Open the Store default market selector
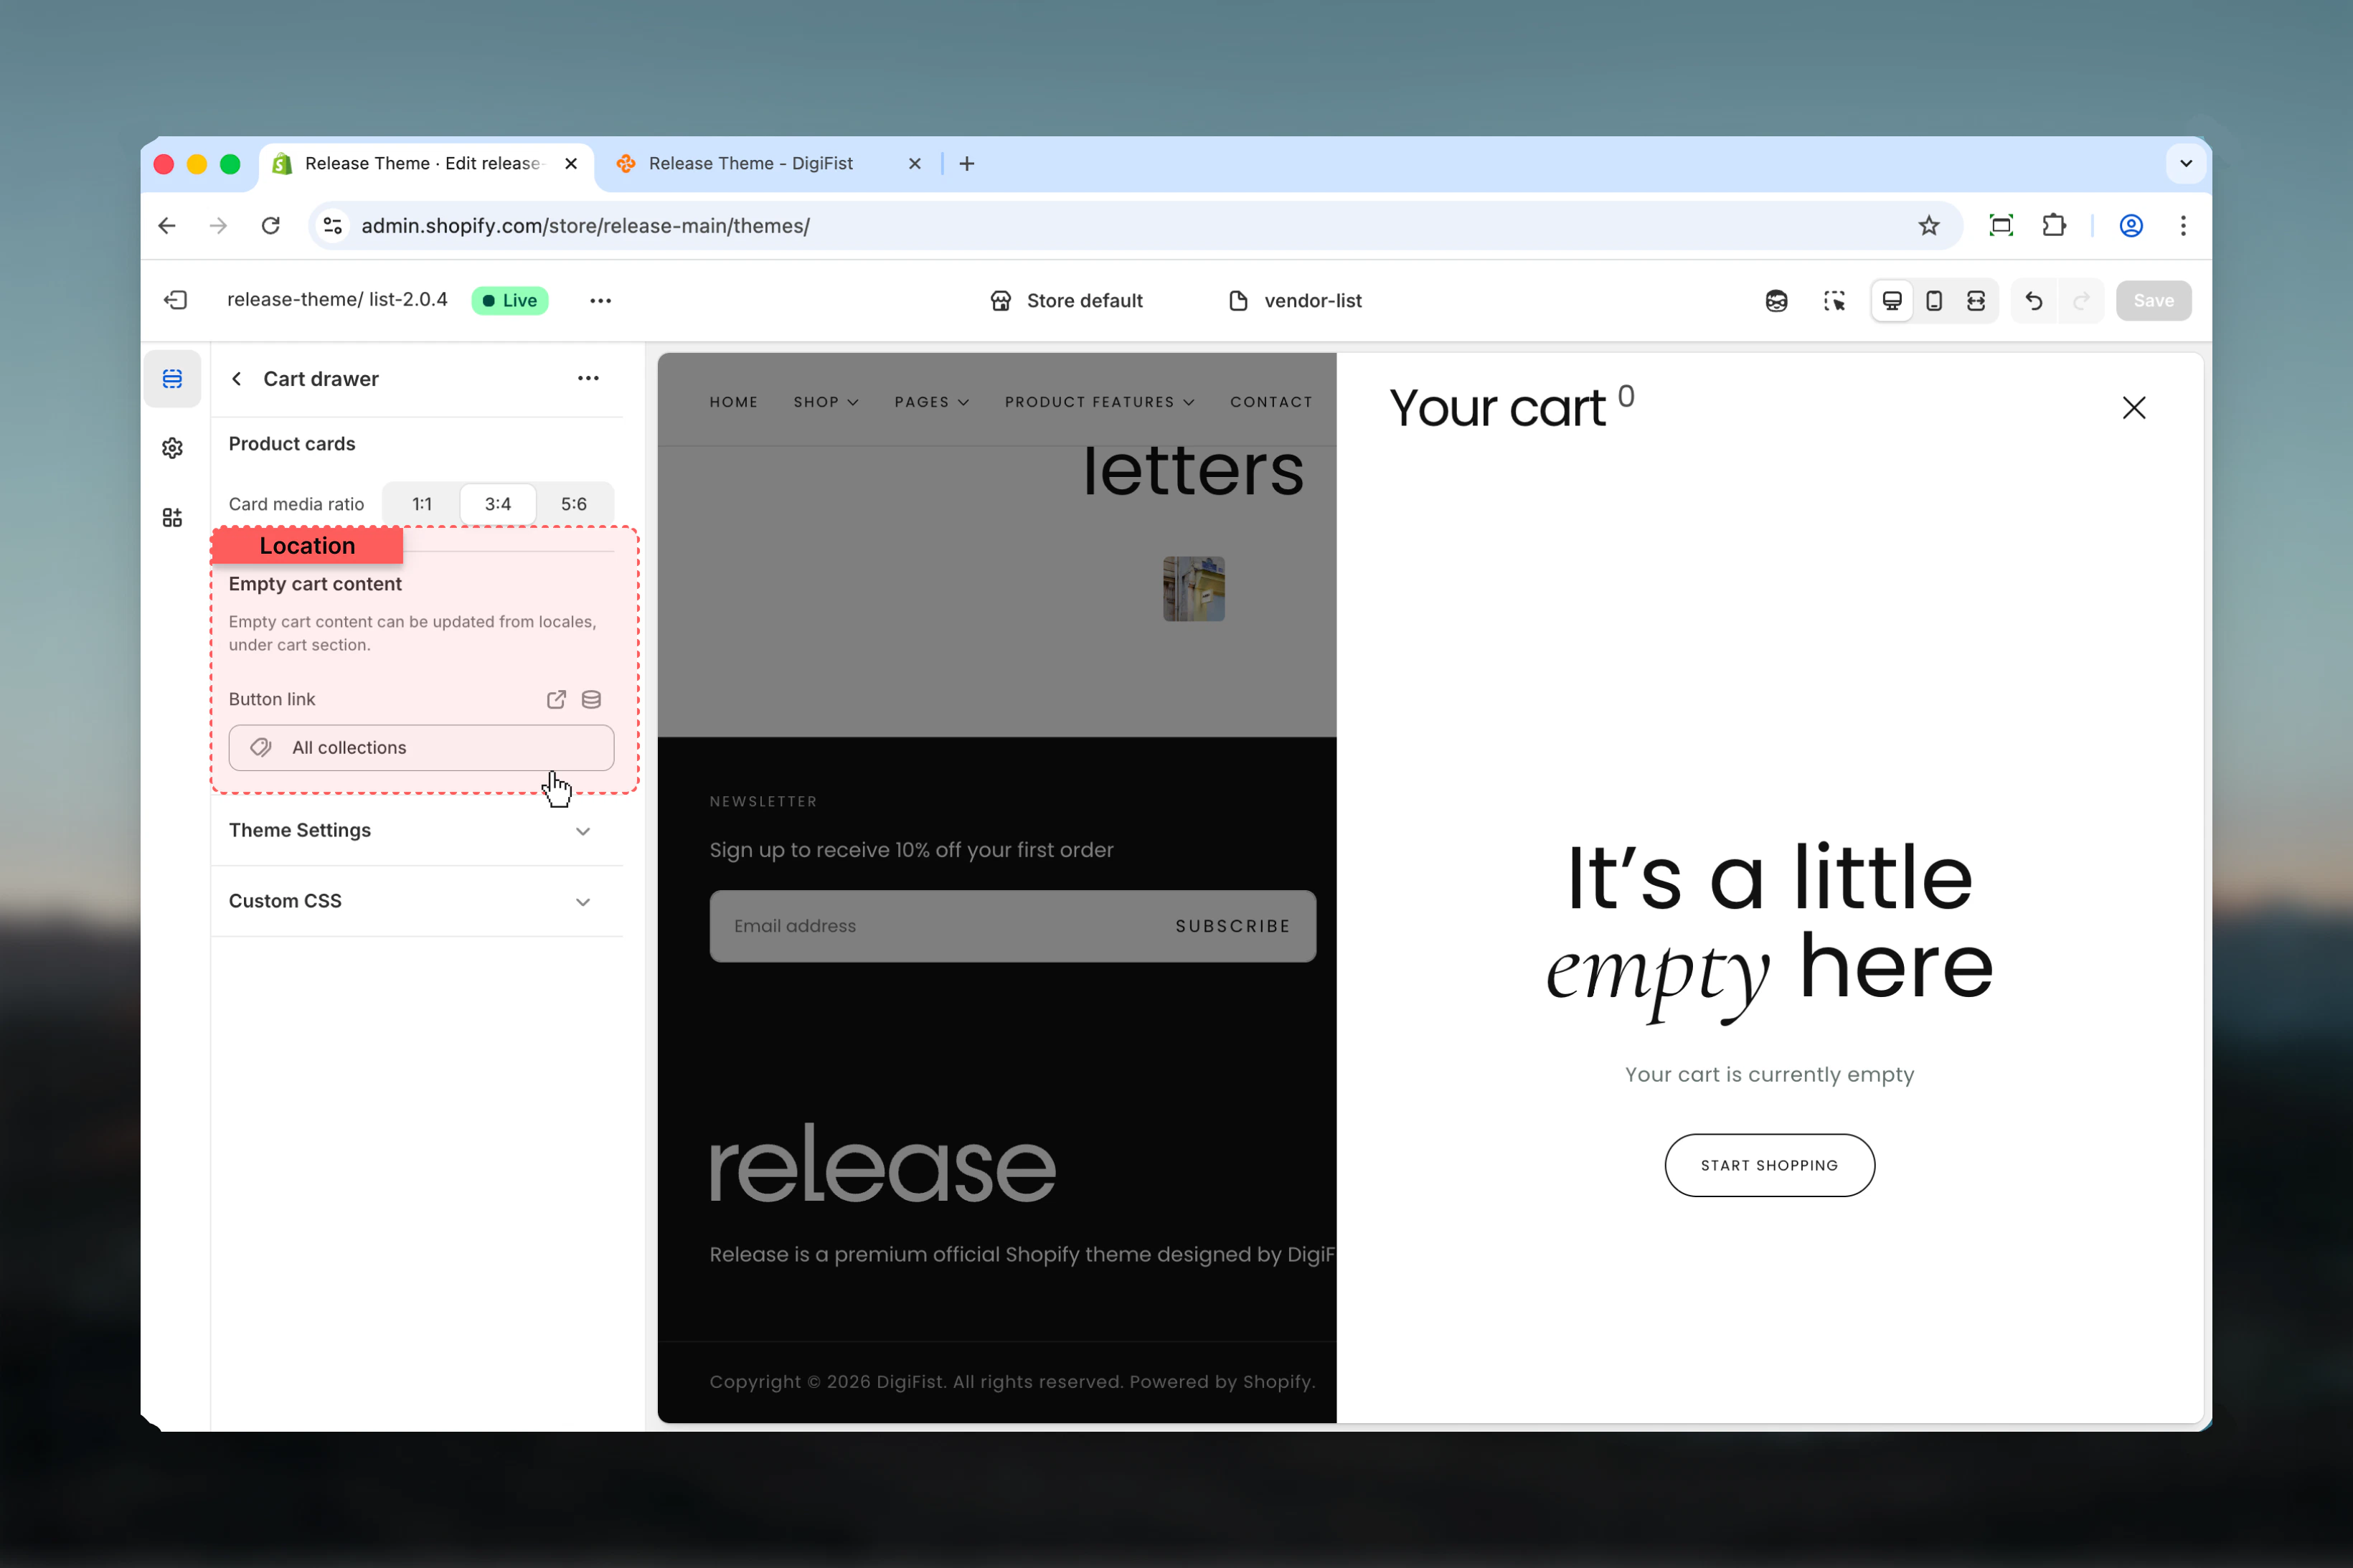The height and width of the screenshot is (1568, 2353). [1066, 301]
